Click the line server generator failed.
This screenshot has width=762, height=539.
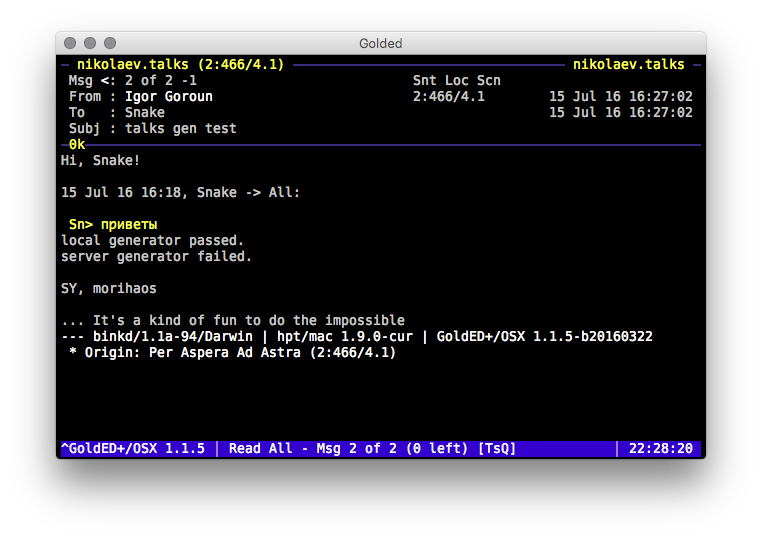coord(156,257)
